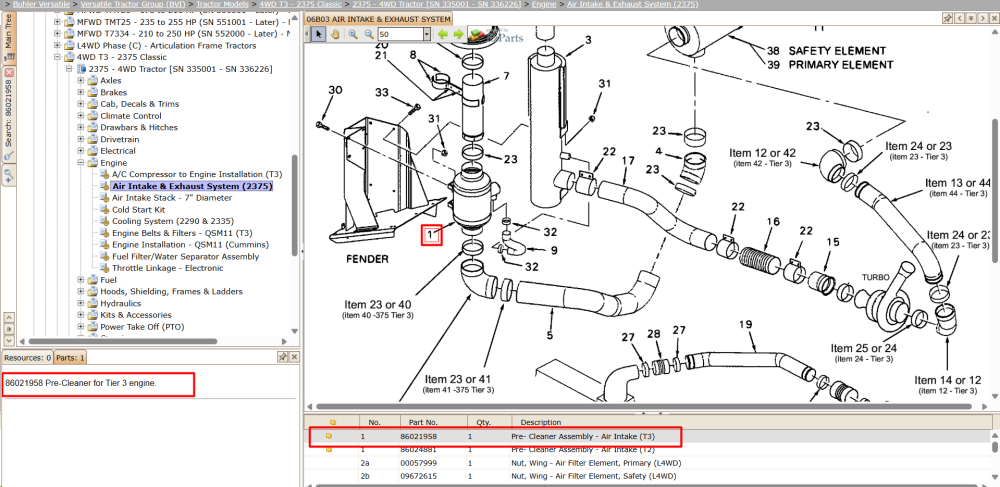Collapse the 2375 - 4WD Tractor node

(69, 68)
